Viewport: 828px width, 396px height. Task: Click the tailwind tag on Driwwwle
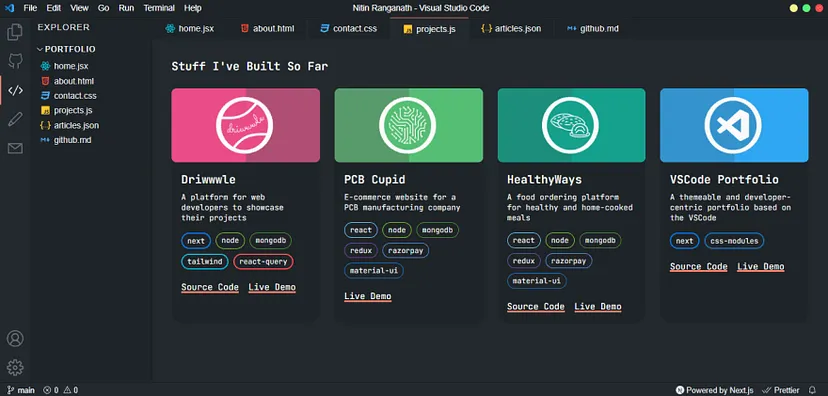click(205, 261)
